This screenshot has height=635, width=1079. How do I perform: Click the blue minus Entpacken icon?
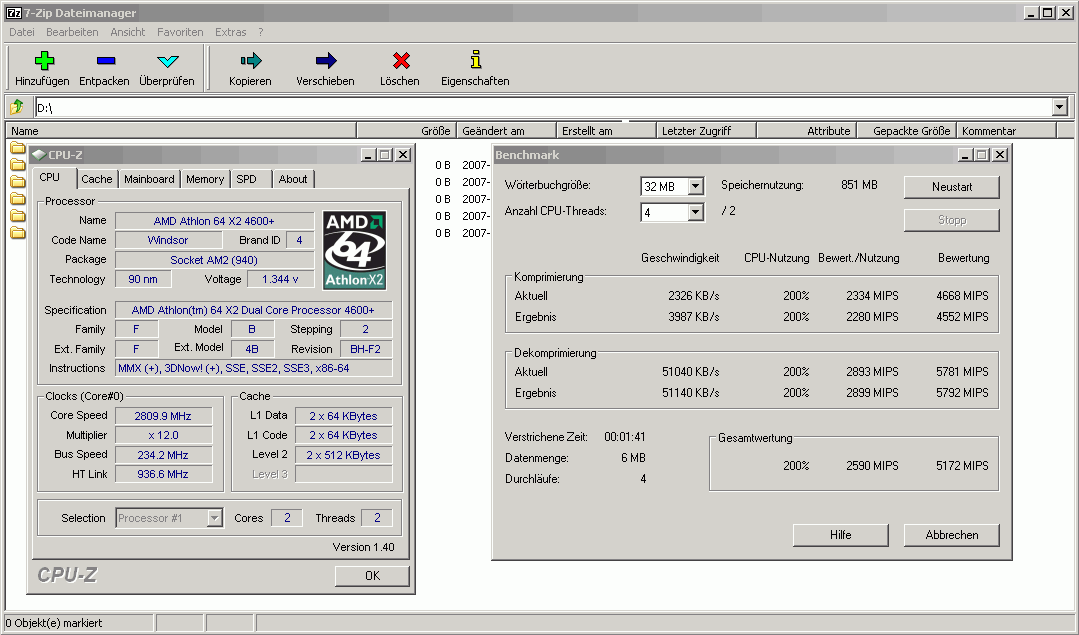pyautogui.click(x=104, y=61)
